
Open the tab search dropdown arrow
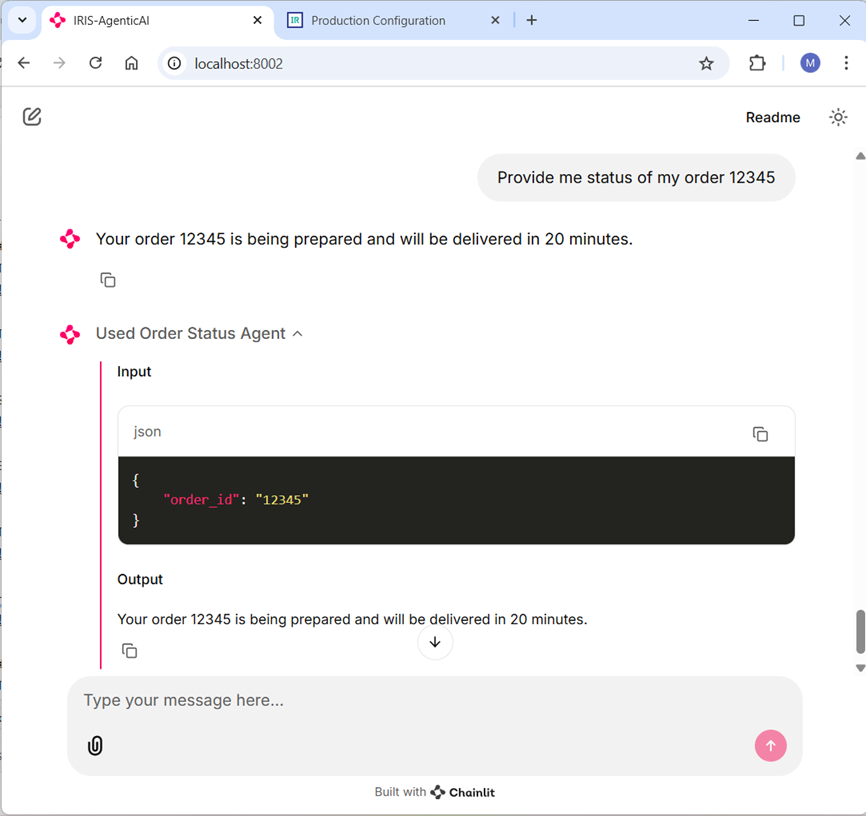[21, 20]
